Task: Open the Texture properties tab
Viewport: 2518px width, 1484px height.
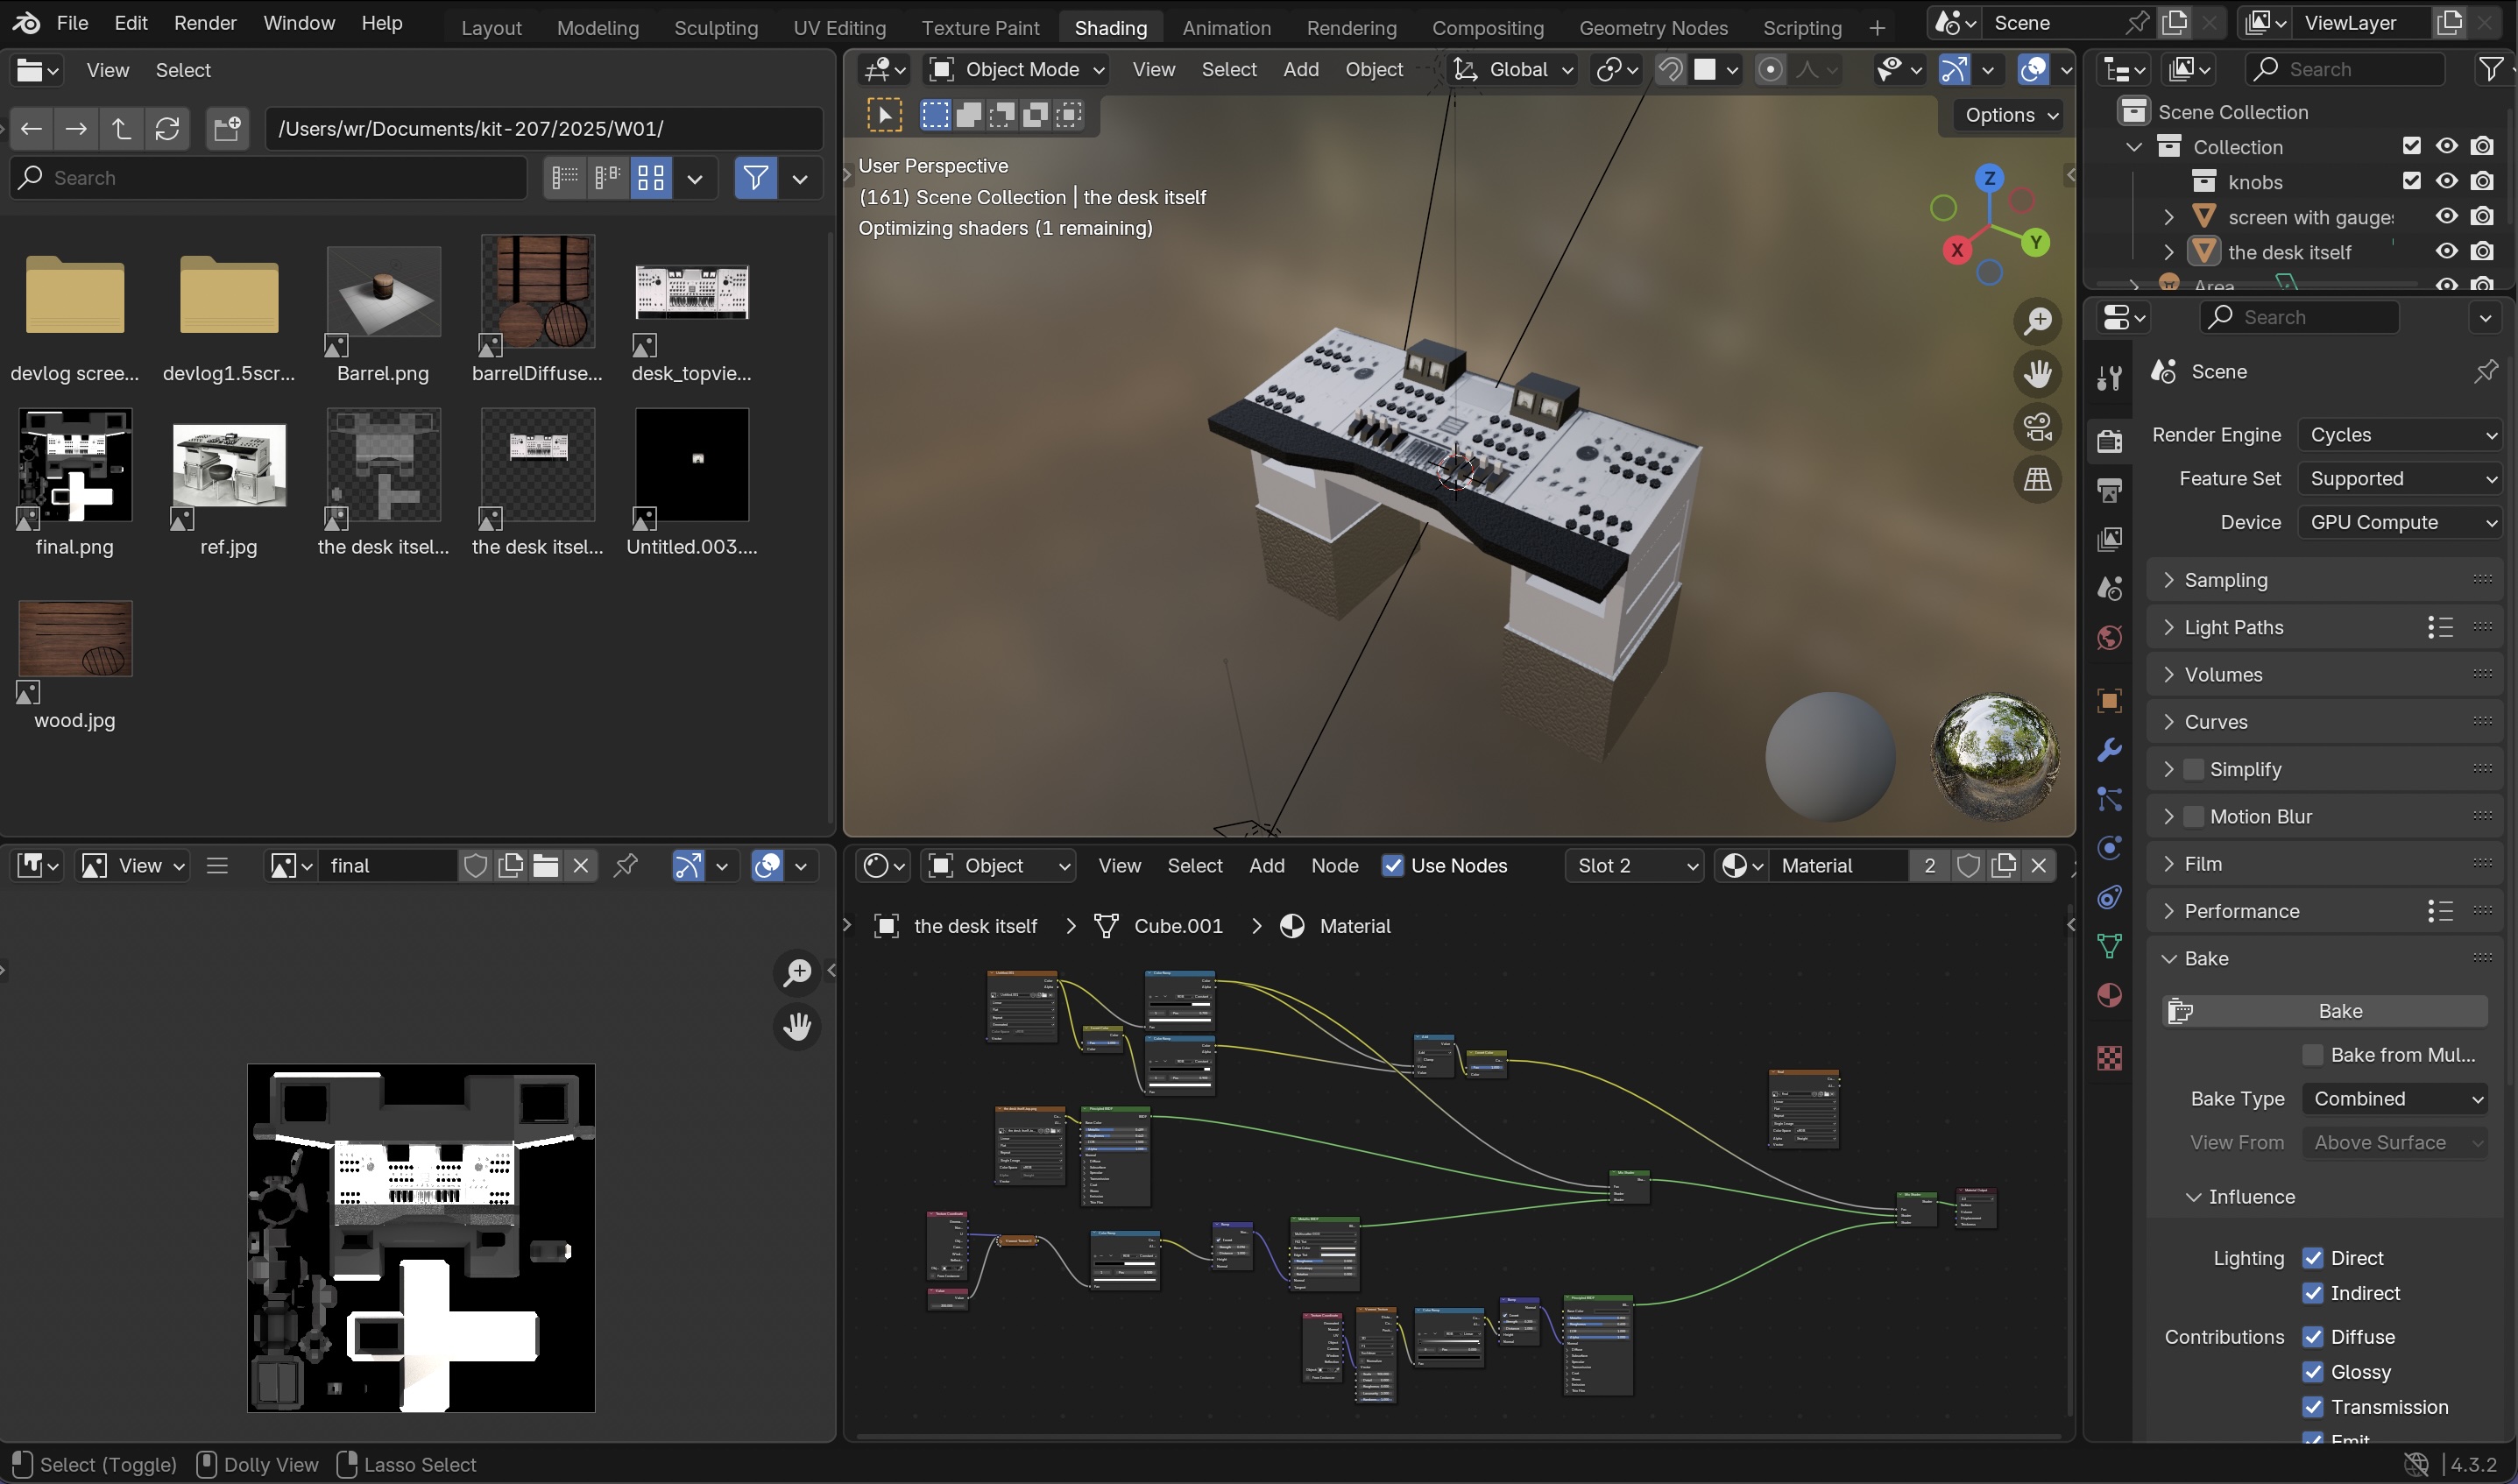Action: click(x=2109, y=1058)
